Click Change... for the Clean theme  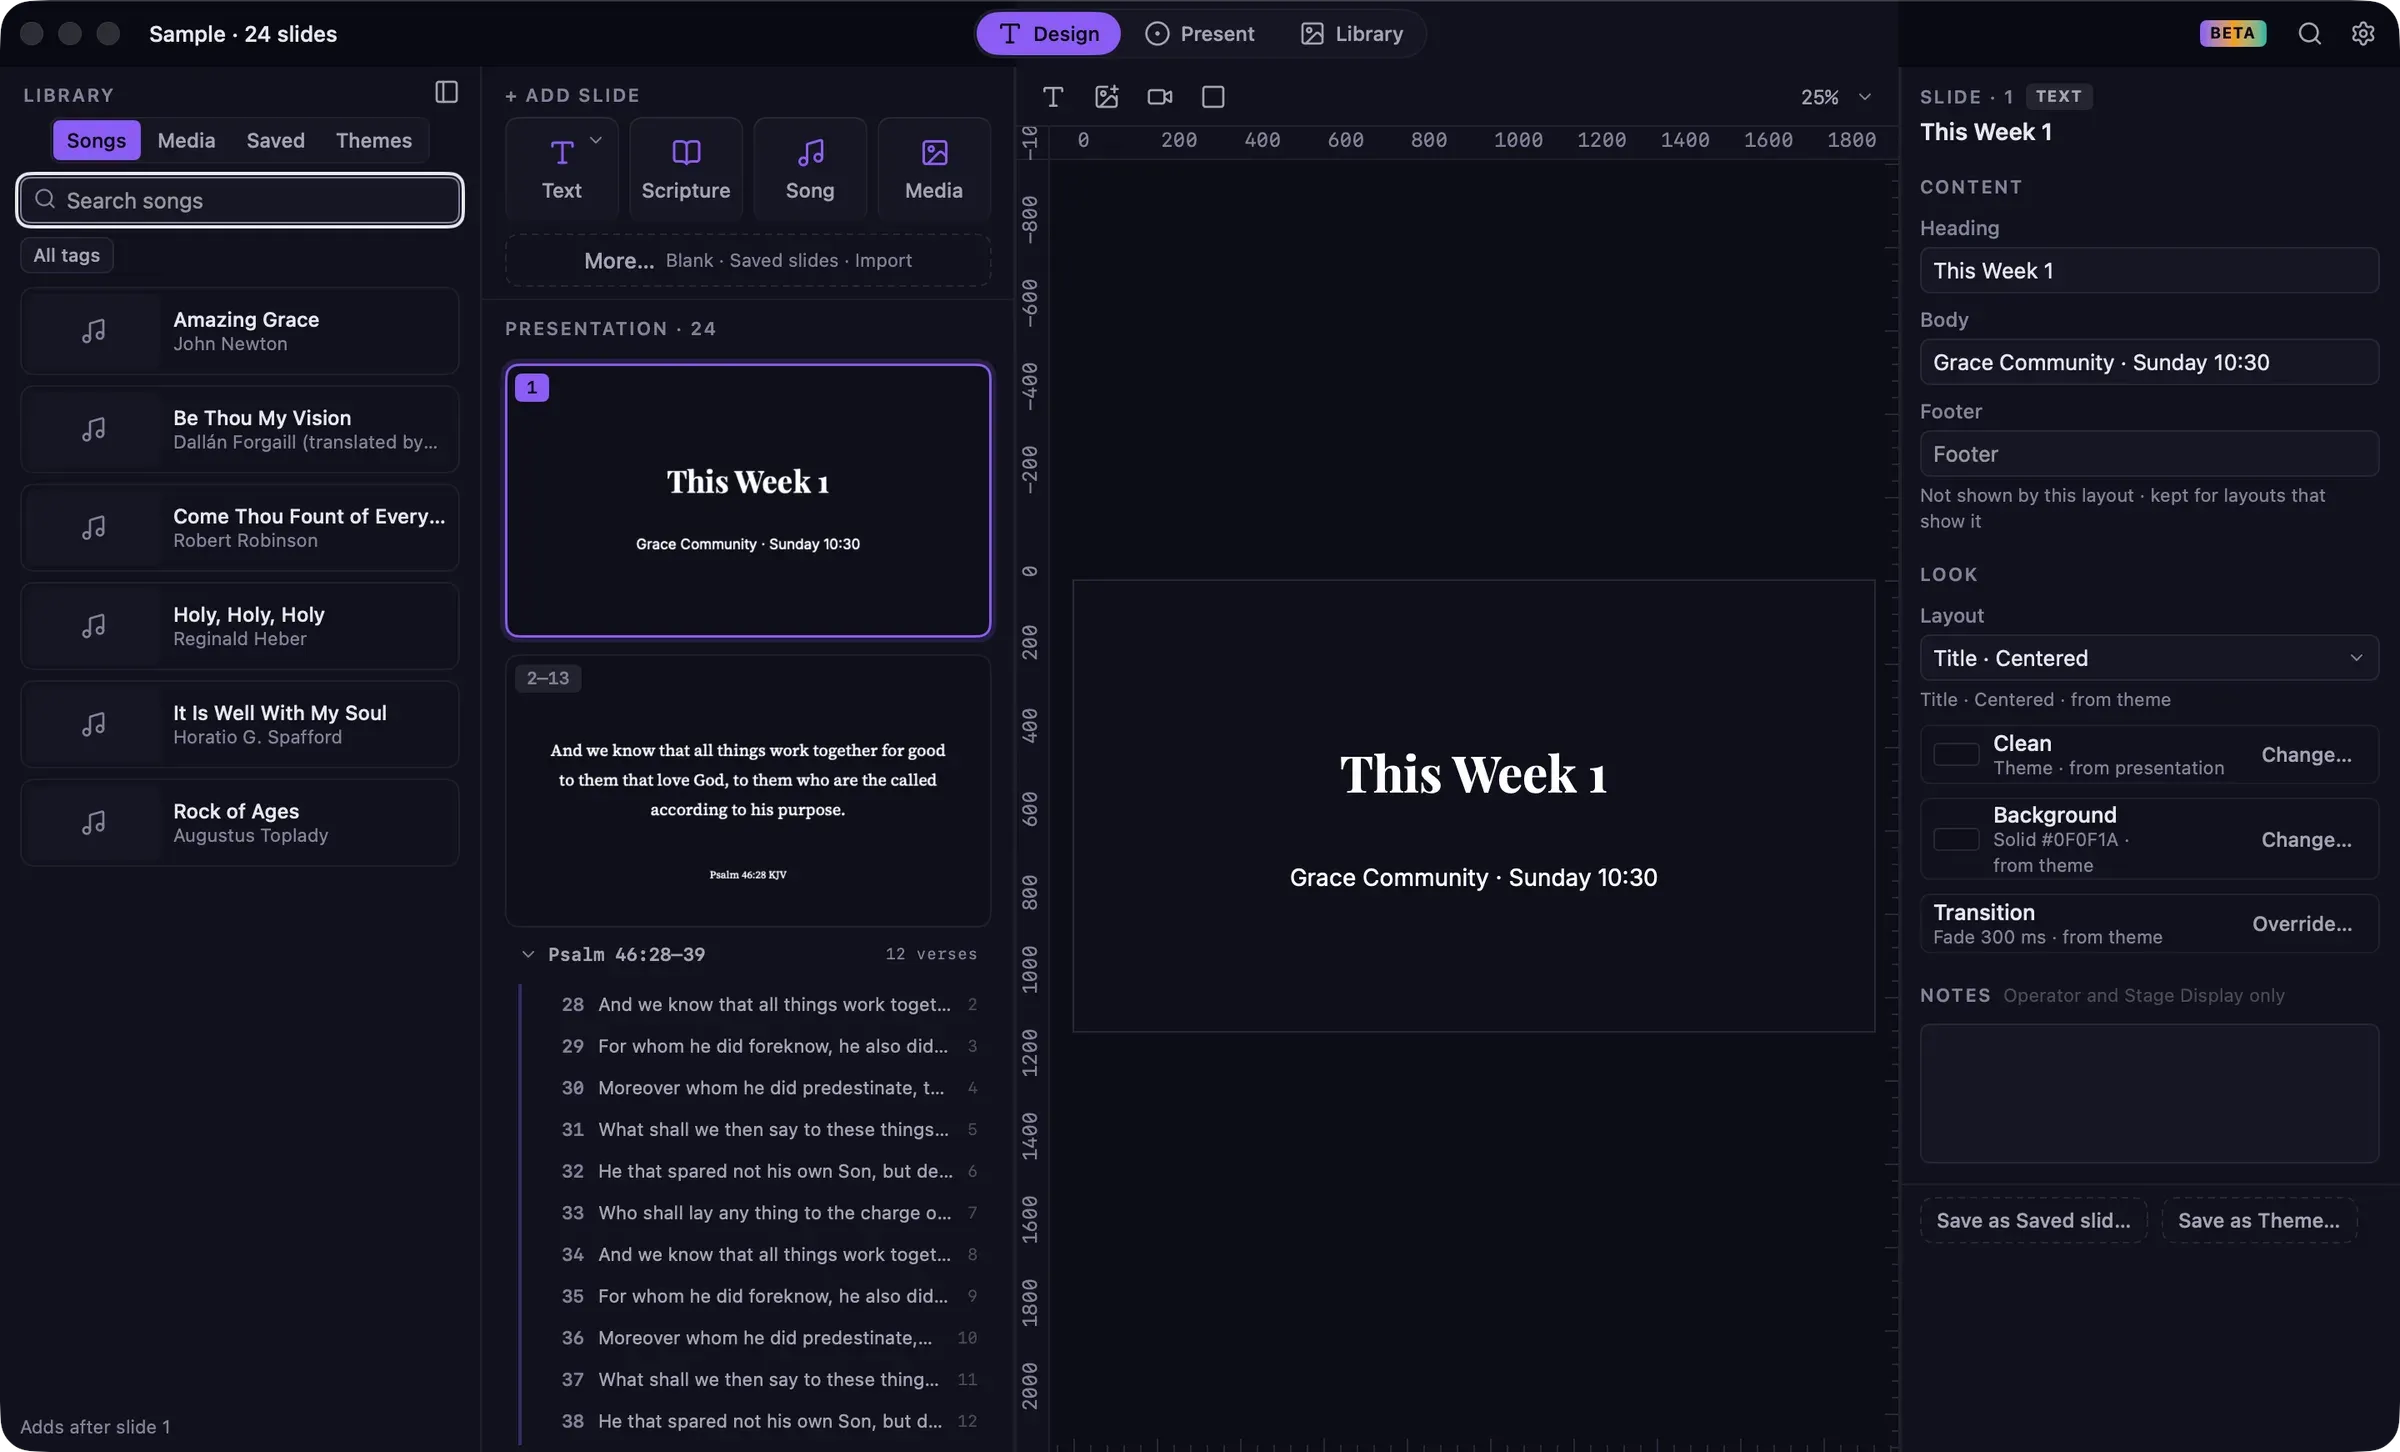(2306, 754)
